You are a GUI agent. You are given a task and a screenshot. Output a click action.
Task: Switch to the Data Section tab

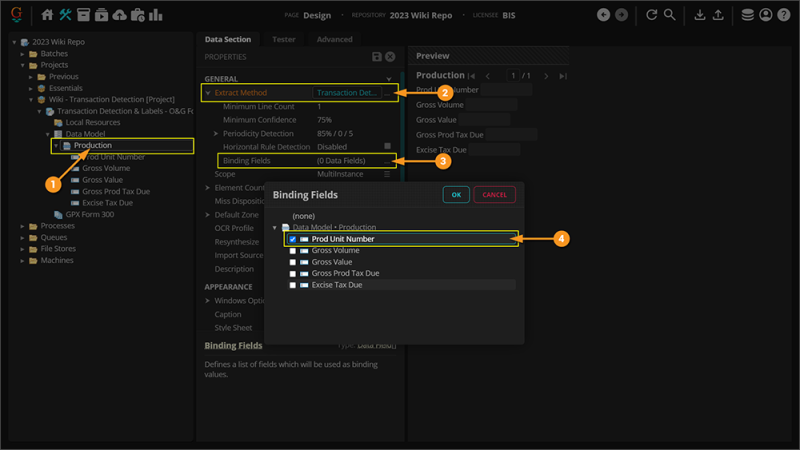[228, 39]
